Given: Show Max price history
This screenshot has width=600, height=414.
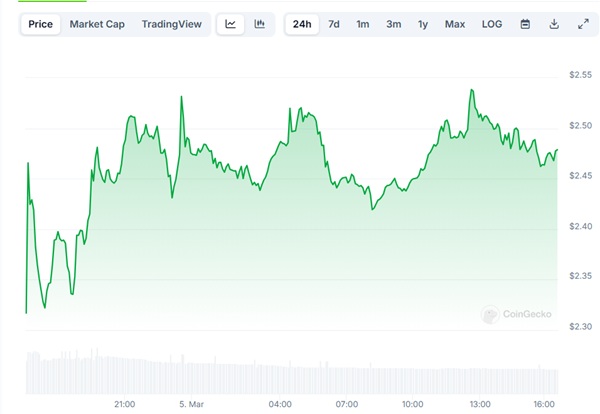Looking at the screenshot, I should click(455, 24).
